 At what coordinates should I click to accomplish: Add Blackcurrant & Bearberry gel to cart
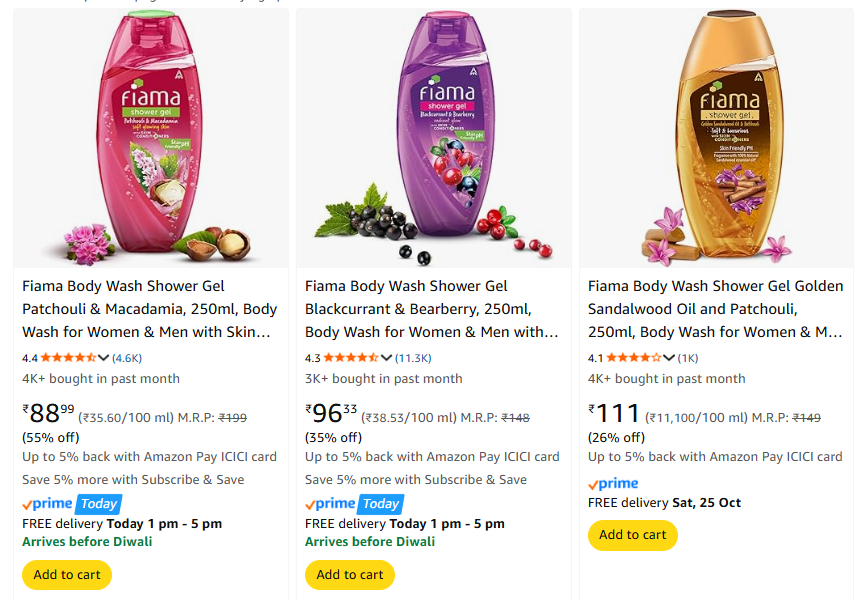coord(350,575)
